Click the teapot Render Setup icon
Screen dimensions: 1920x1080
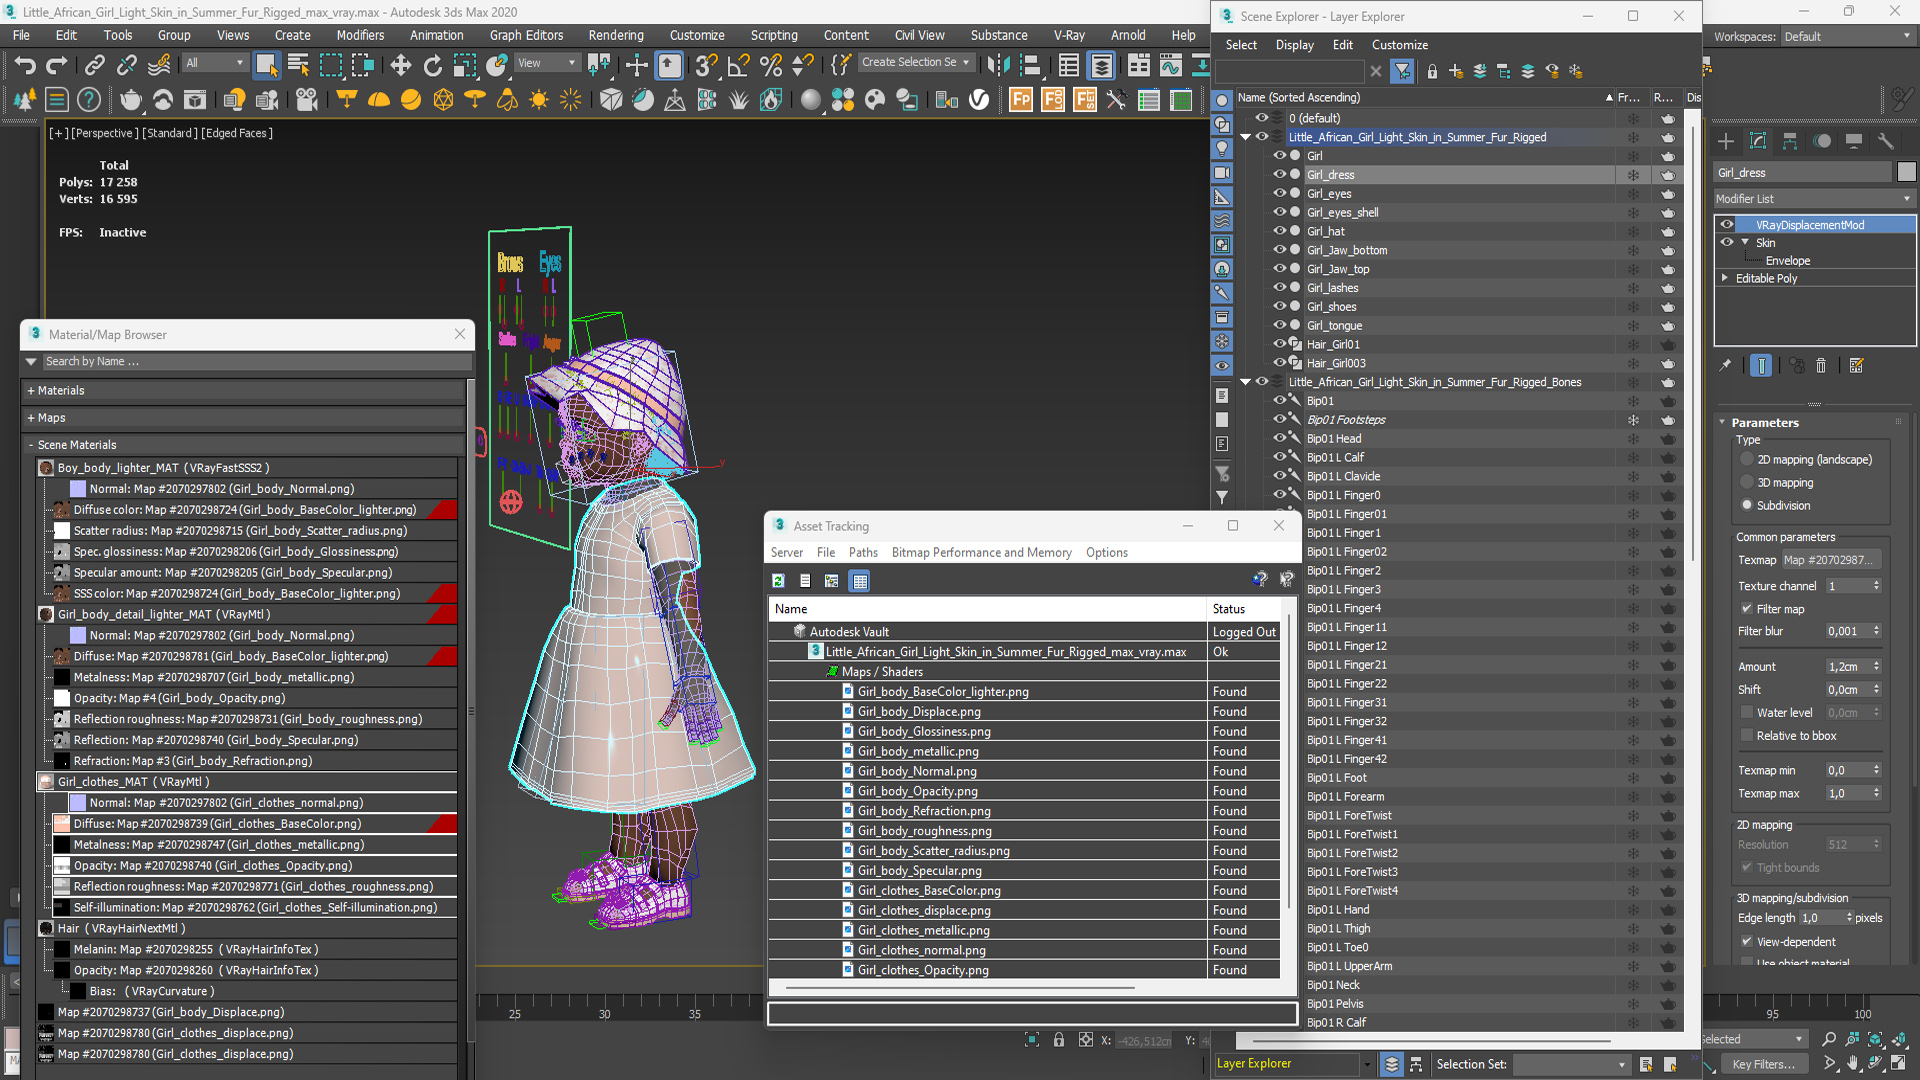click(130, 100)
